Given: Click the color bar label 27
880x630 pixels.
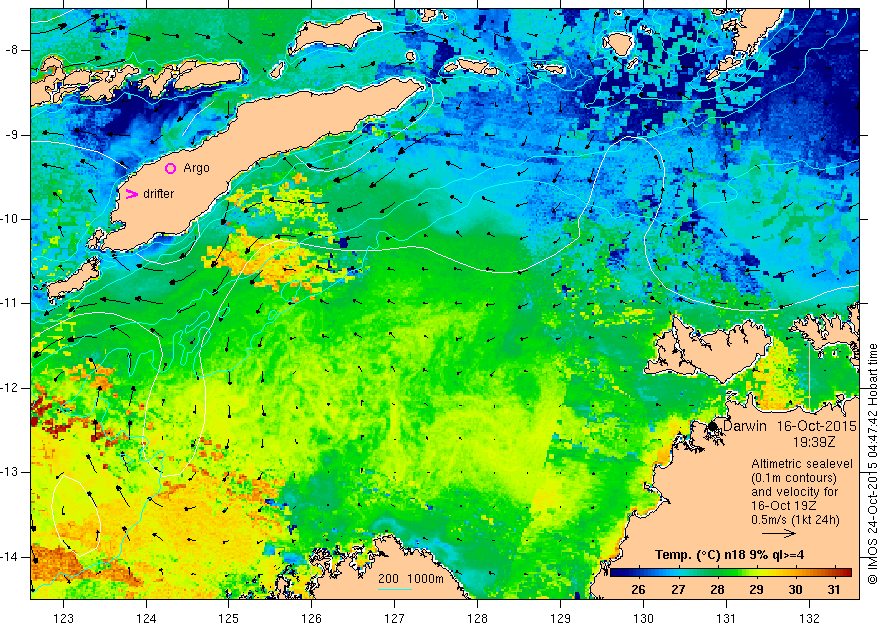Looking at the screenshot, I should (678, 590).
